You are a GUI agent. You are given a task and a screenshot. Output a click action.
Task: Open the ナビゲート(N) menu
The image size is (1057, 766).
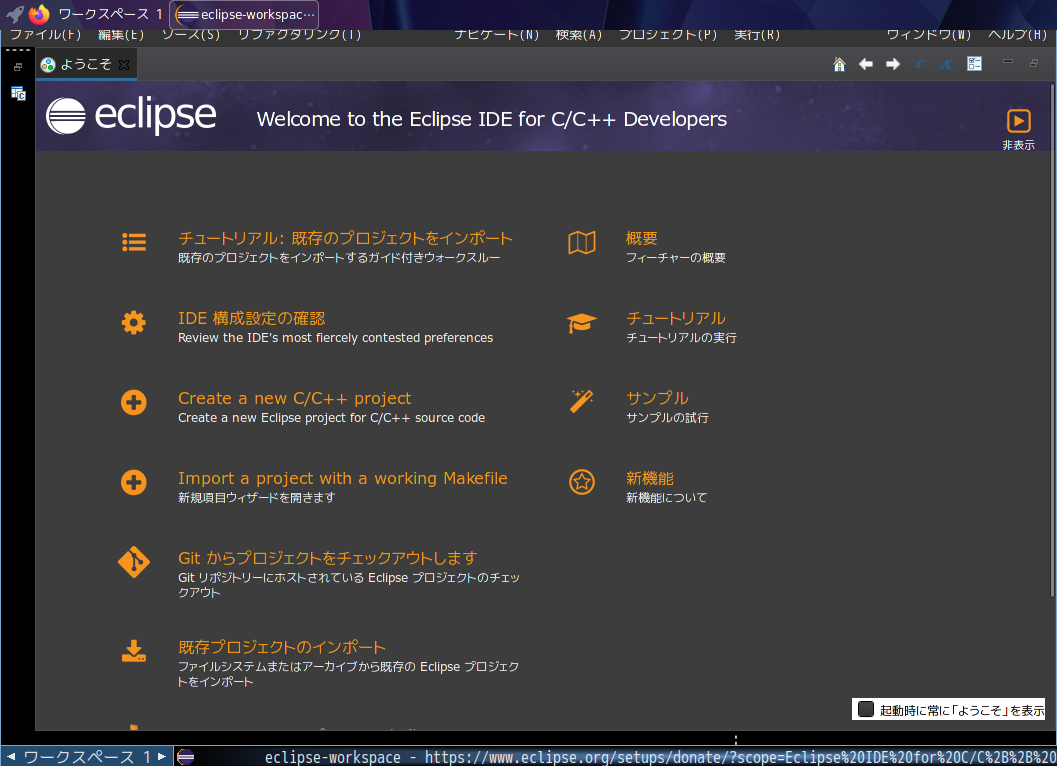pyautogui.click(x=497, y=34)
